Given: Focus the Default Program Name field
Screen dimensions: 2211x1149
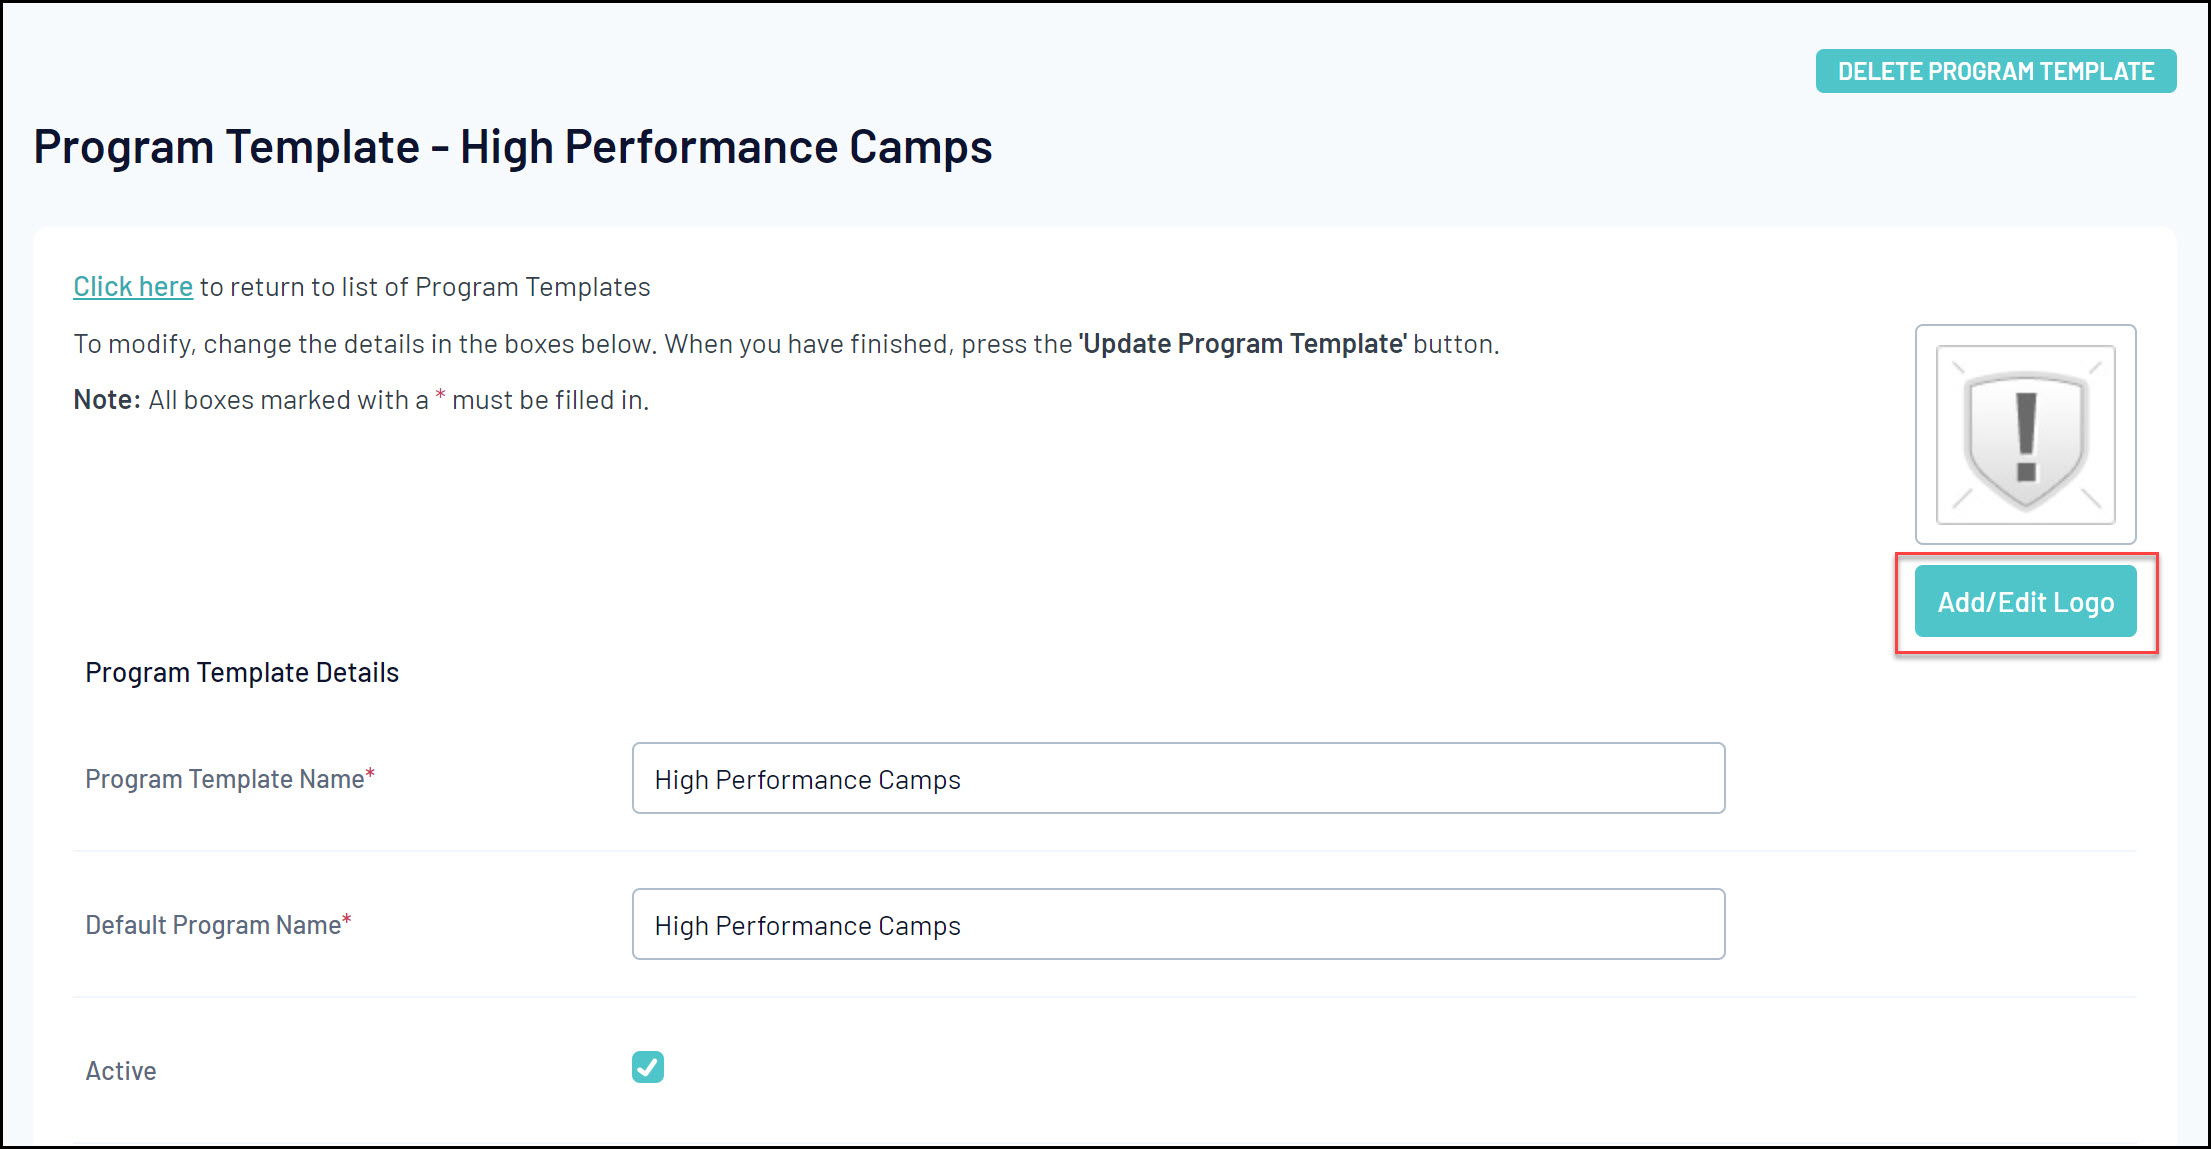Looking at the screenshot, I should [1178, 925].
